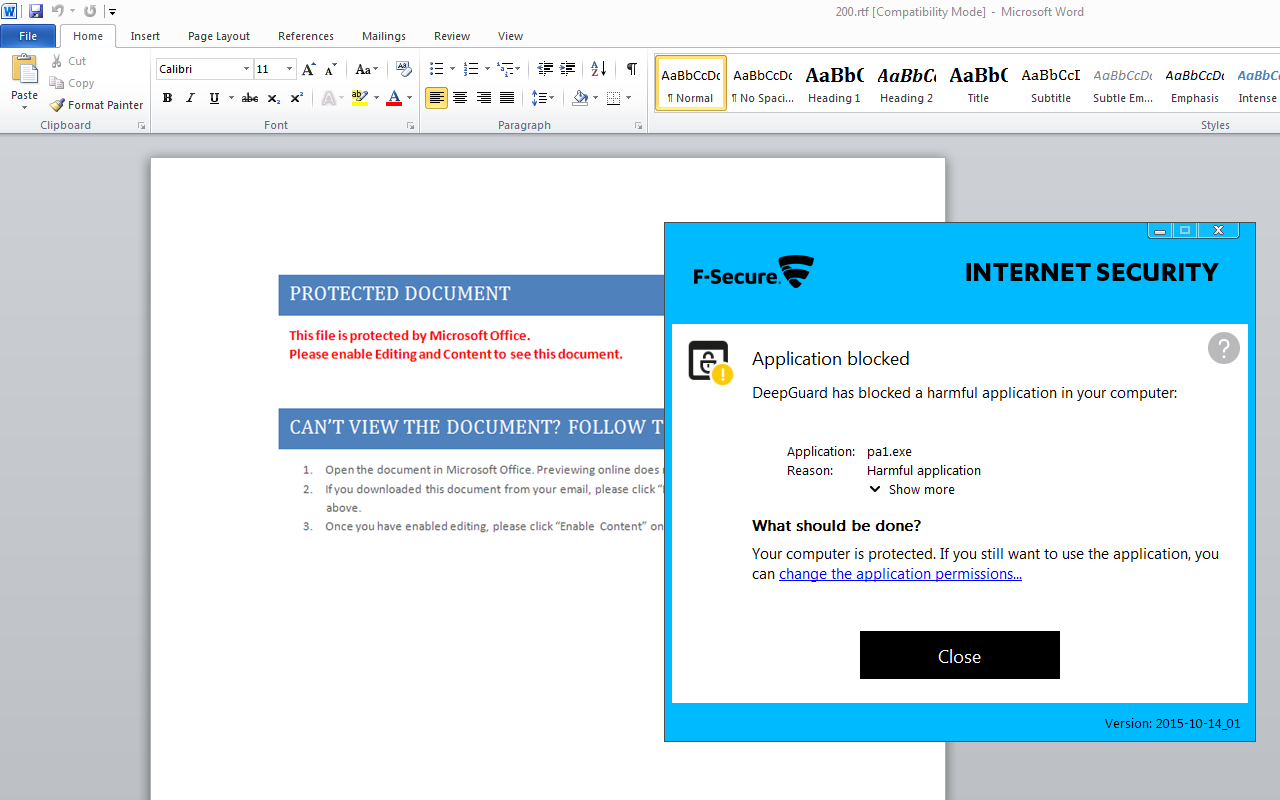Select the Format Painter tool
Viewport: 1280px width, 800px height.
[96, 105]
